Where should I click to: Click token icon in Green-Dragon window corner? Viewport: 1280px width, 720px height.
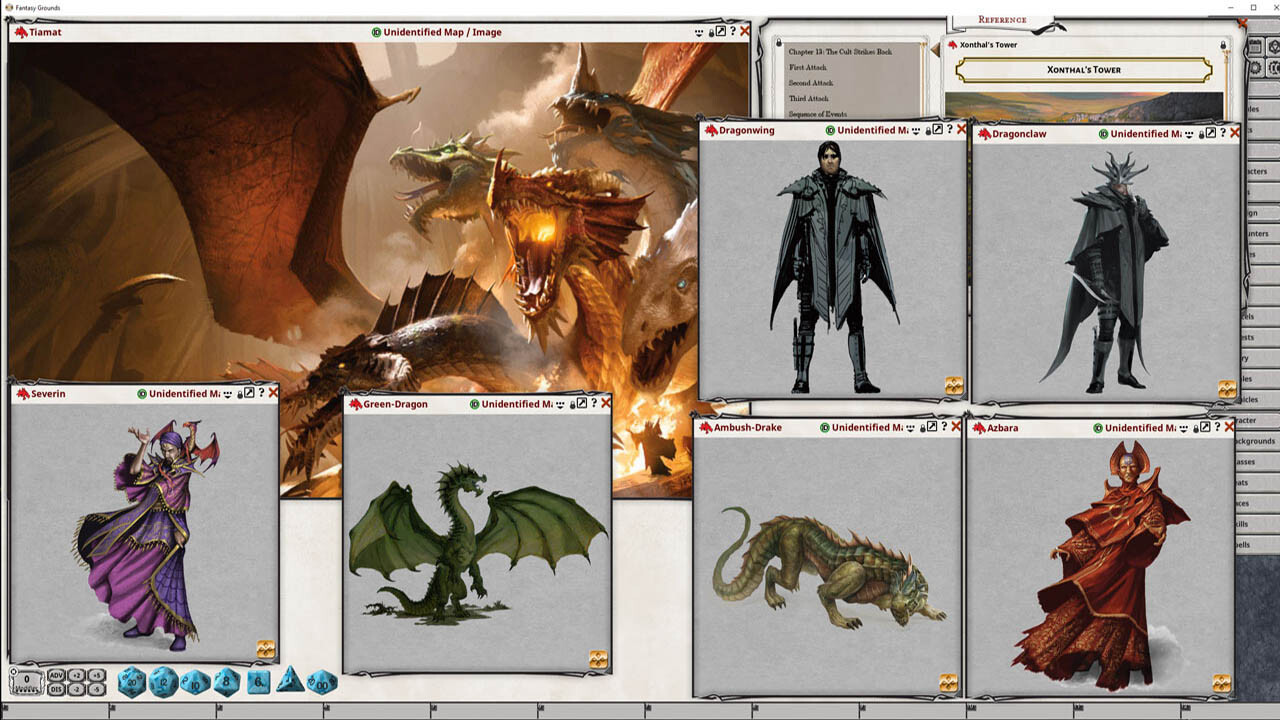click(x=598, y=659)
